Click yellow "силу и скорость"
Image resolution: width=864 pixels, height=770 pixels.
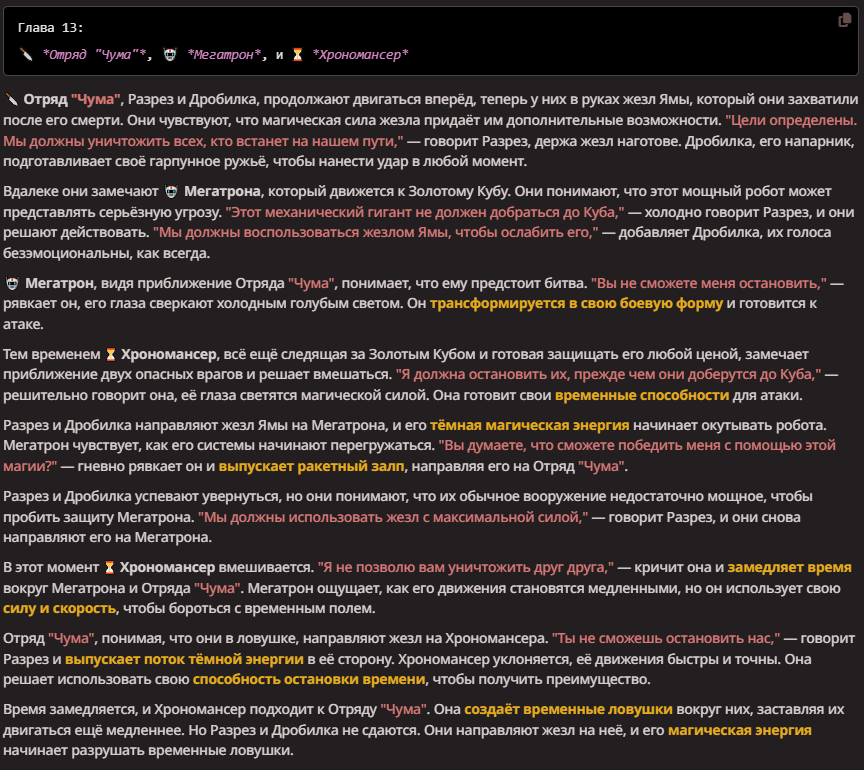[60, 609]
